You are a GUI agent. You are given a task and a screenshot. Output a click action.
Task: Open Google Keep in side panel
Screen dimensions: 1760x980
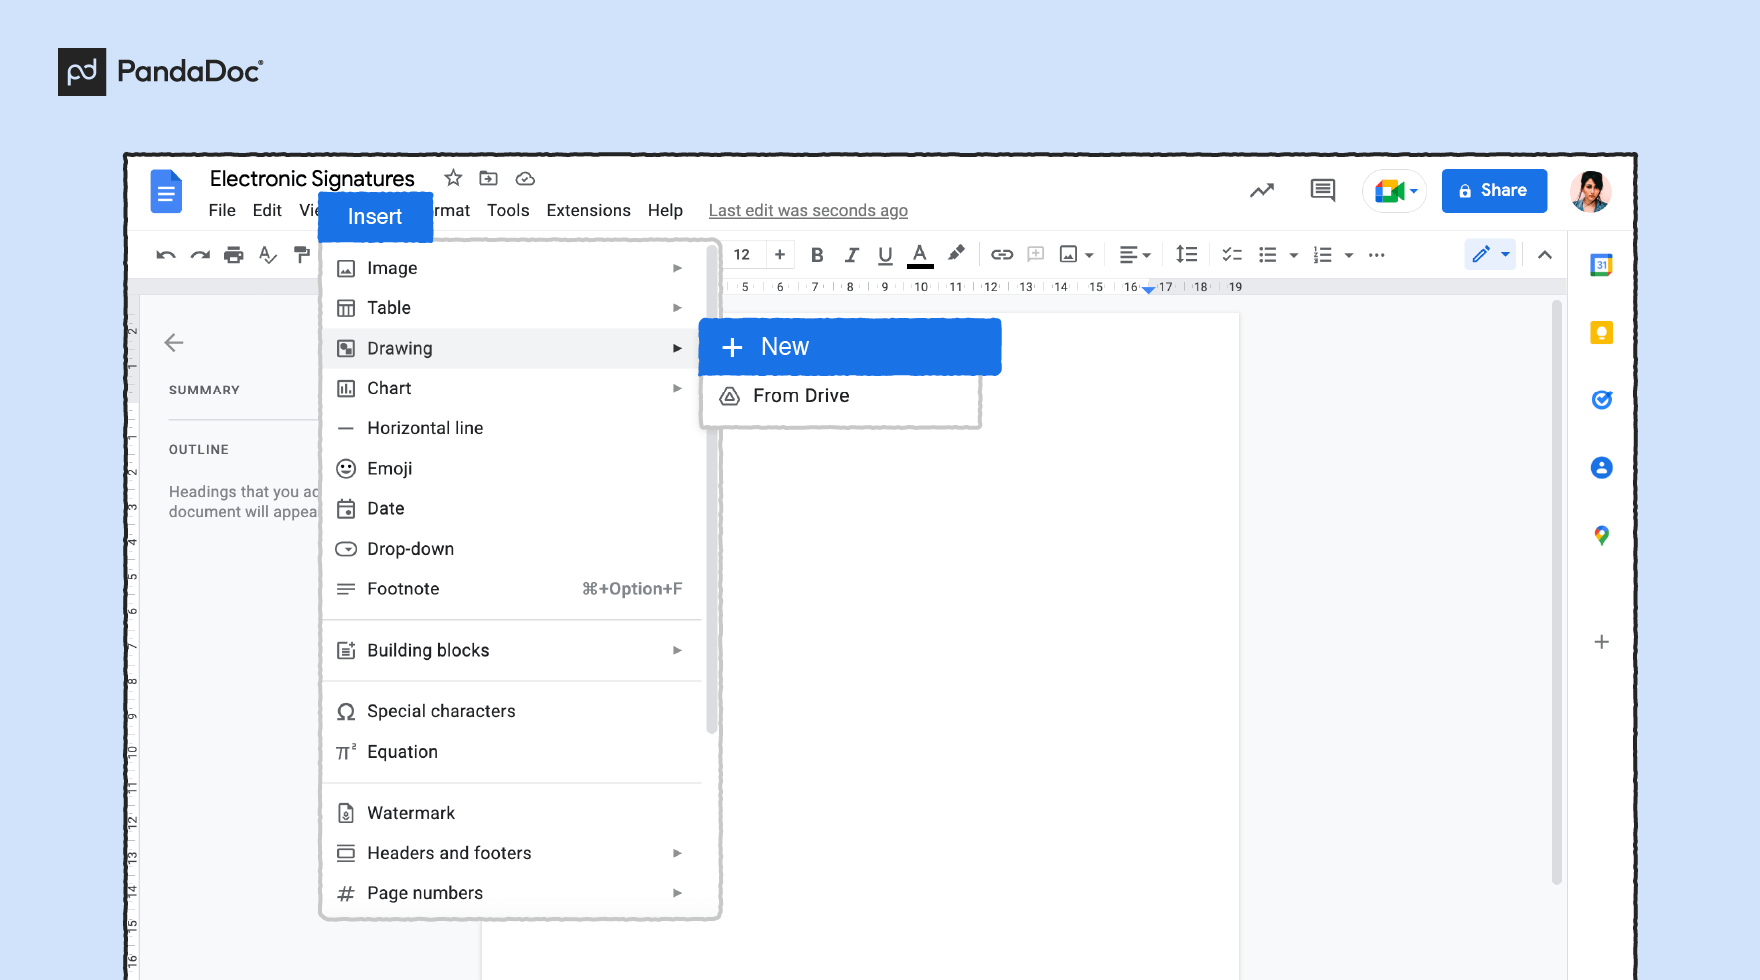[1601, 333]
